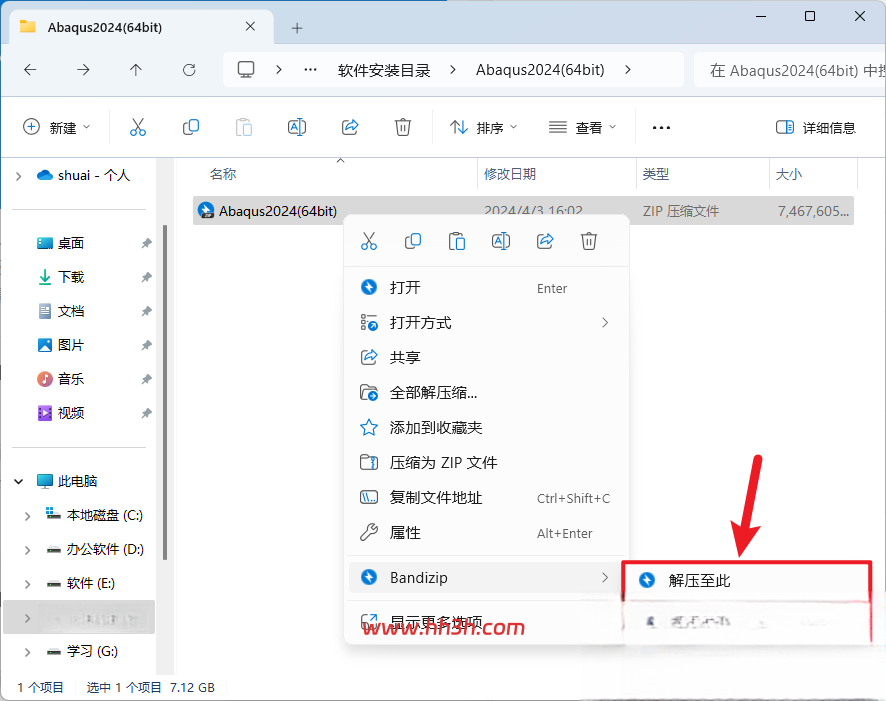Click the This PC monitor icon in address bar

pos(246,69)
